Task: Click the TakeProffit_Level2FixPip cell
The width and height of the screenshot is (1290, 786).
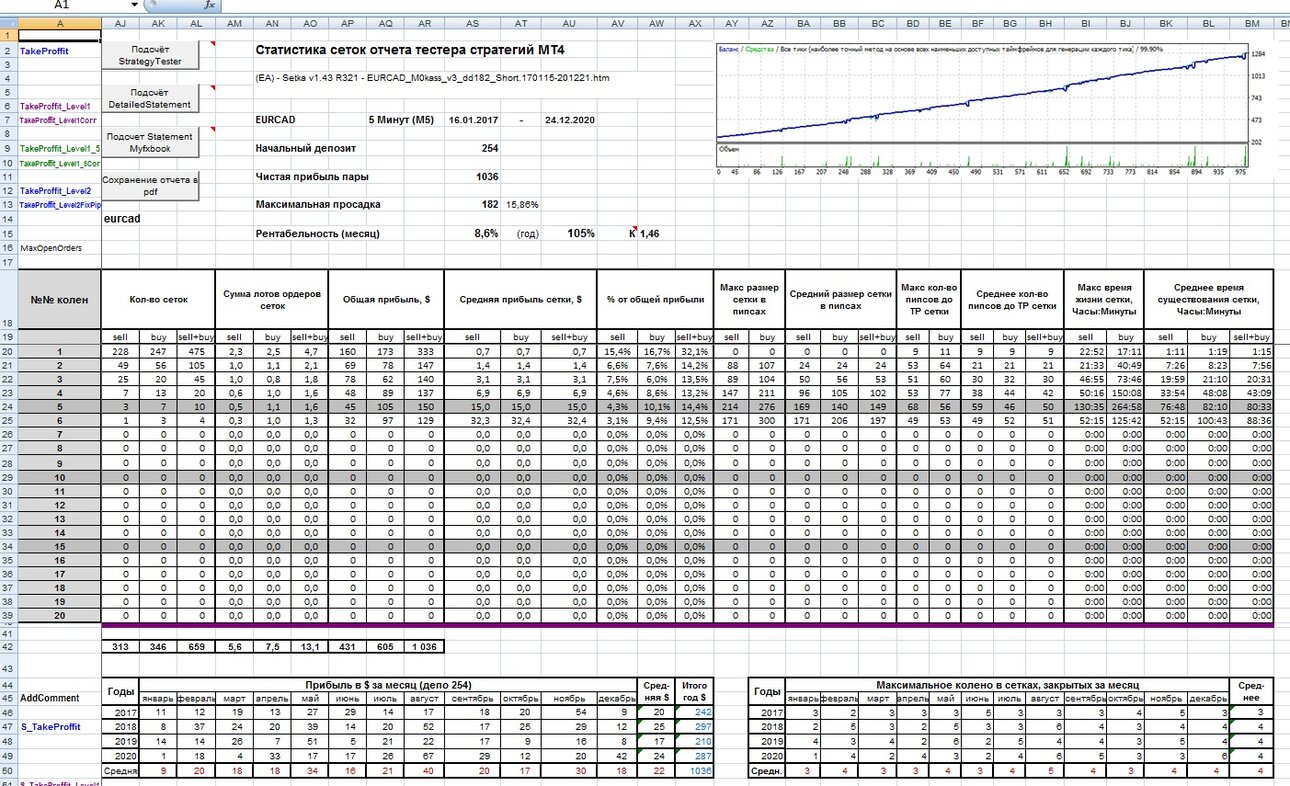Action: pyautogui.click(x=60, y=205)
